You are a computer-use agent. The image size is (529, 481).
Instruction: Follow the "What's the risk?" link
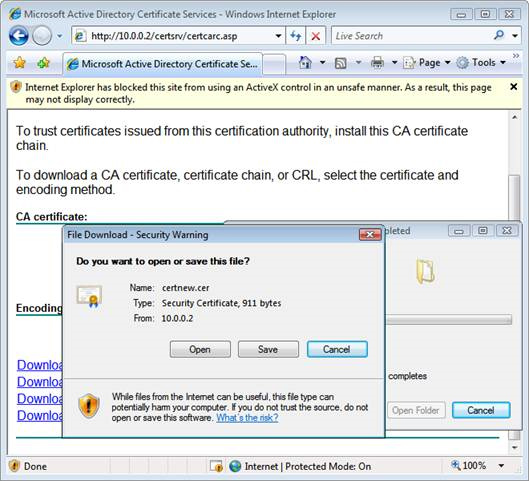click(x=247, y=418)
